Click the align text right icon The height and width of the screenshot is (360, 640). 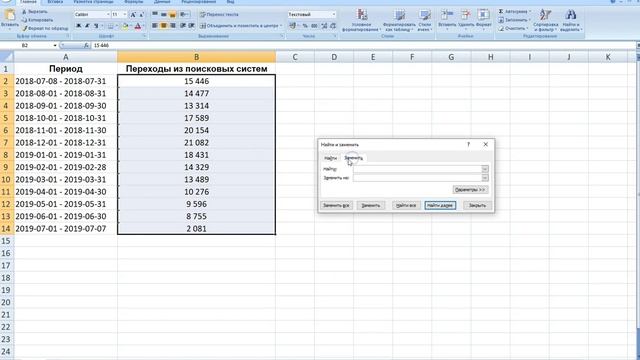pyautogui.click(x=173, y=26)
